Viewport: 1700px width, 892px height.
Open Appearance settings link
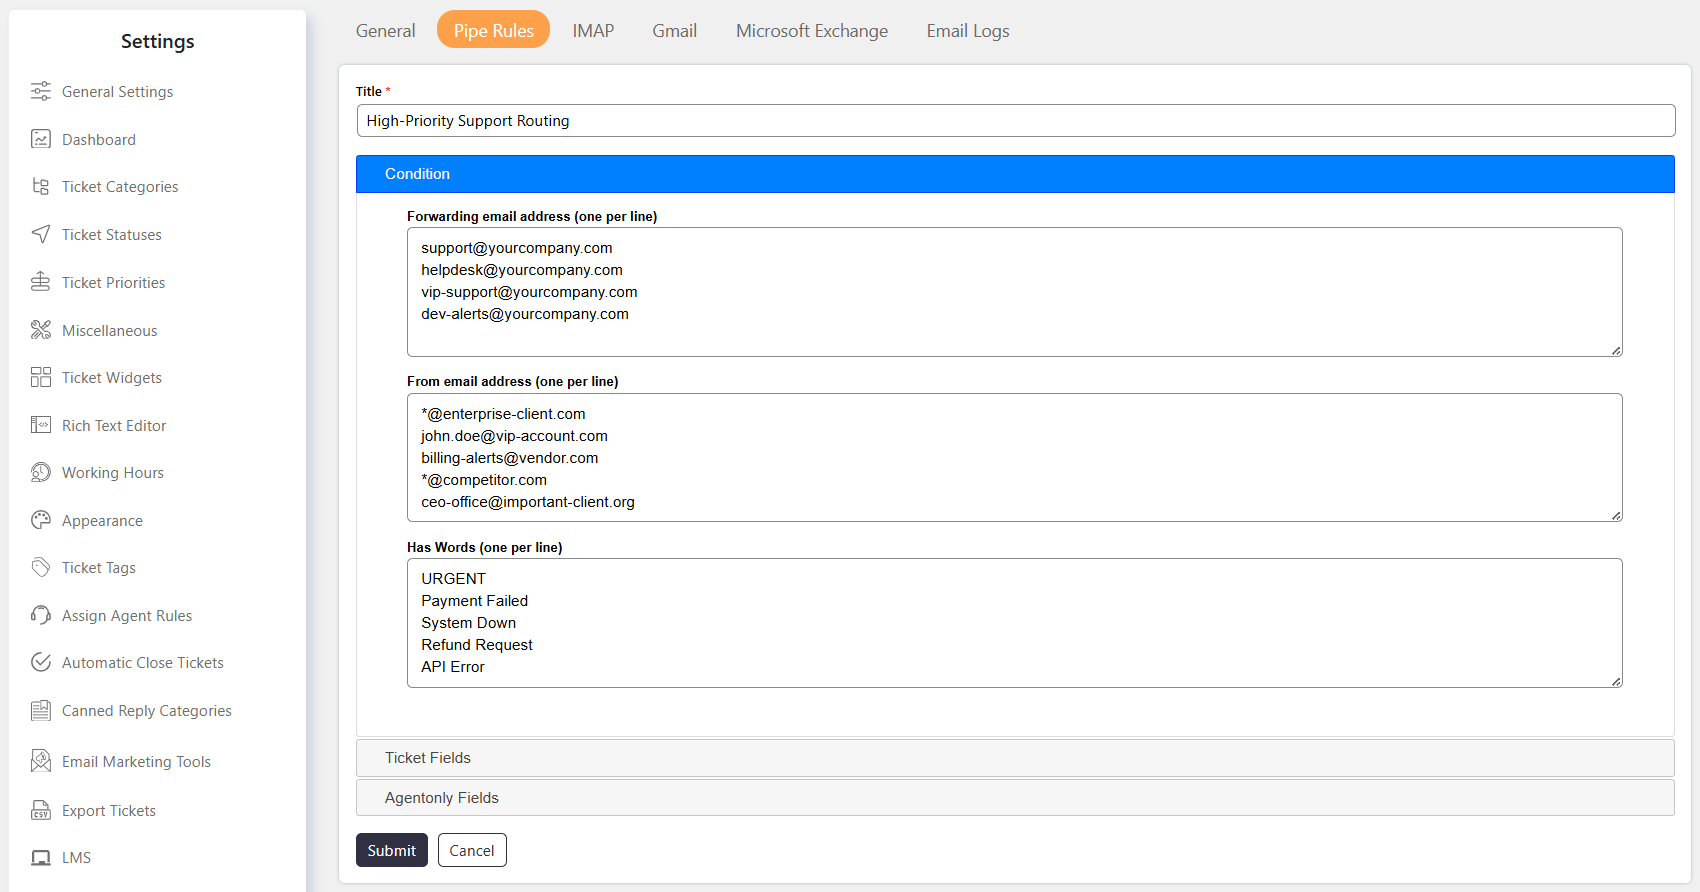[x=102, y=520]
